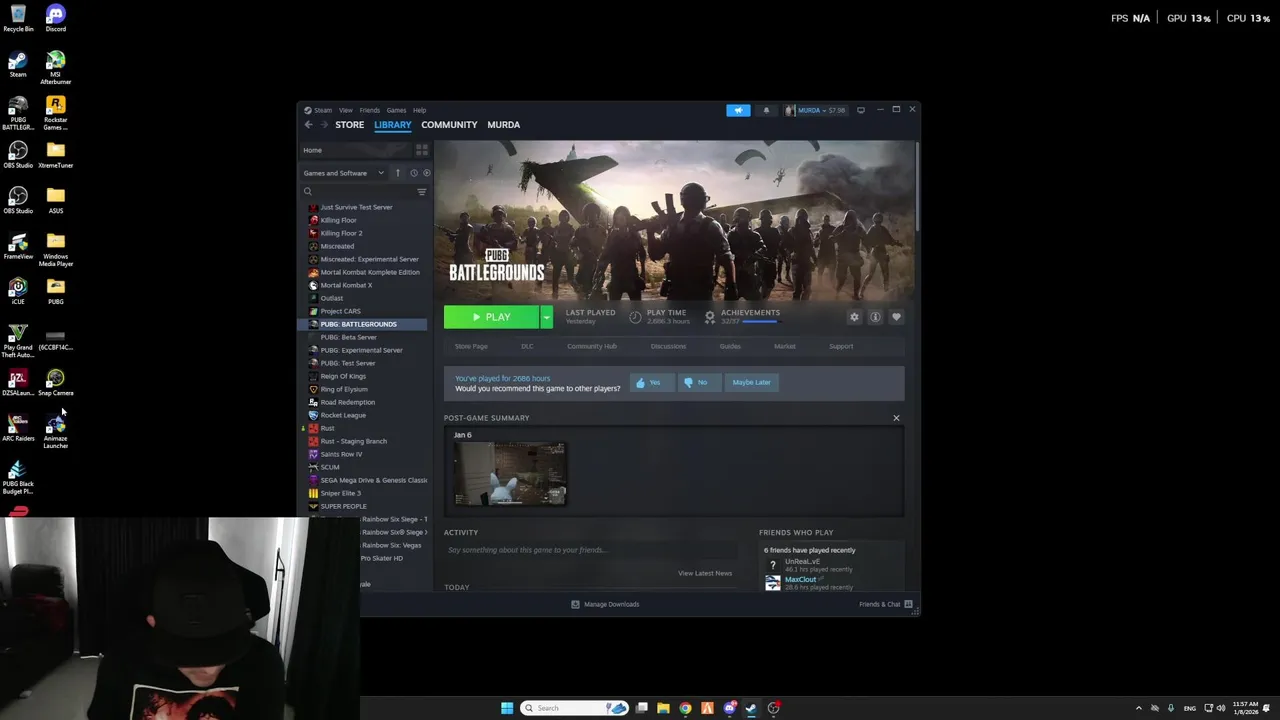Open the MURDA profile tab
Screen dimensions: 1280x720
[x=503, y=125]
